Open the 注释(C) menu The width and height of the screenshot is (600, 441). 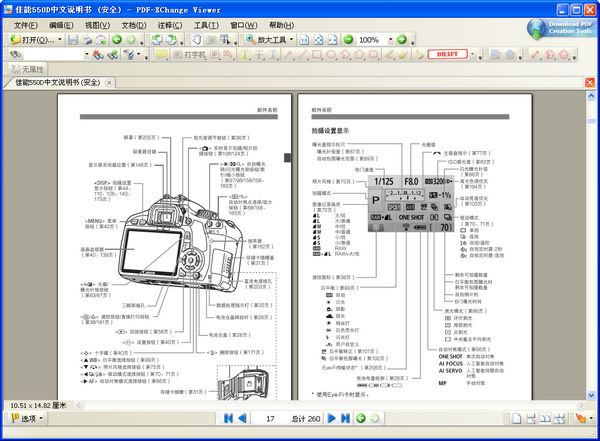[170, 25]
